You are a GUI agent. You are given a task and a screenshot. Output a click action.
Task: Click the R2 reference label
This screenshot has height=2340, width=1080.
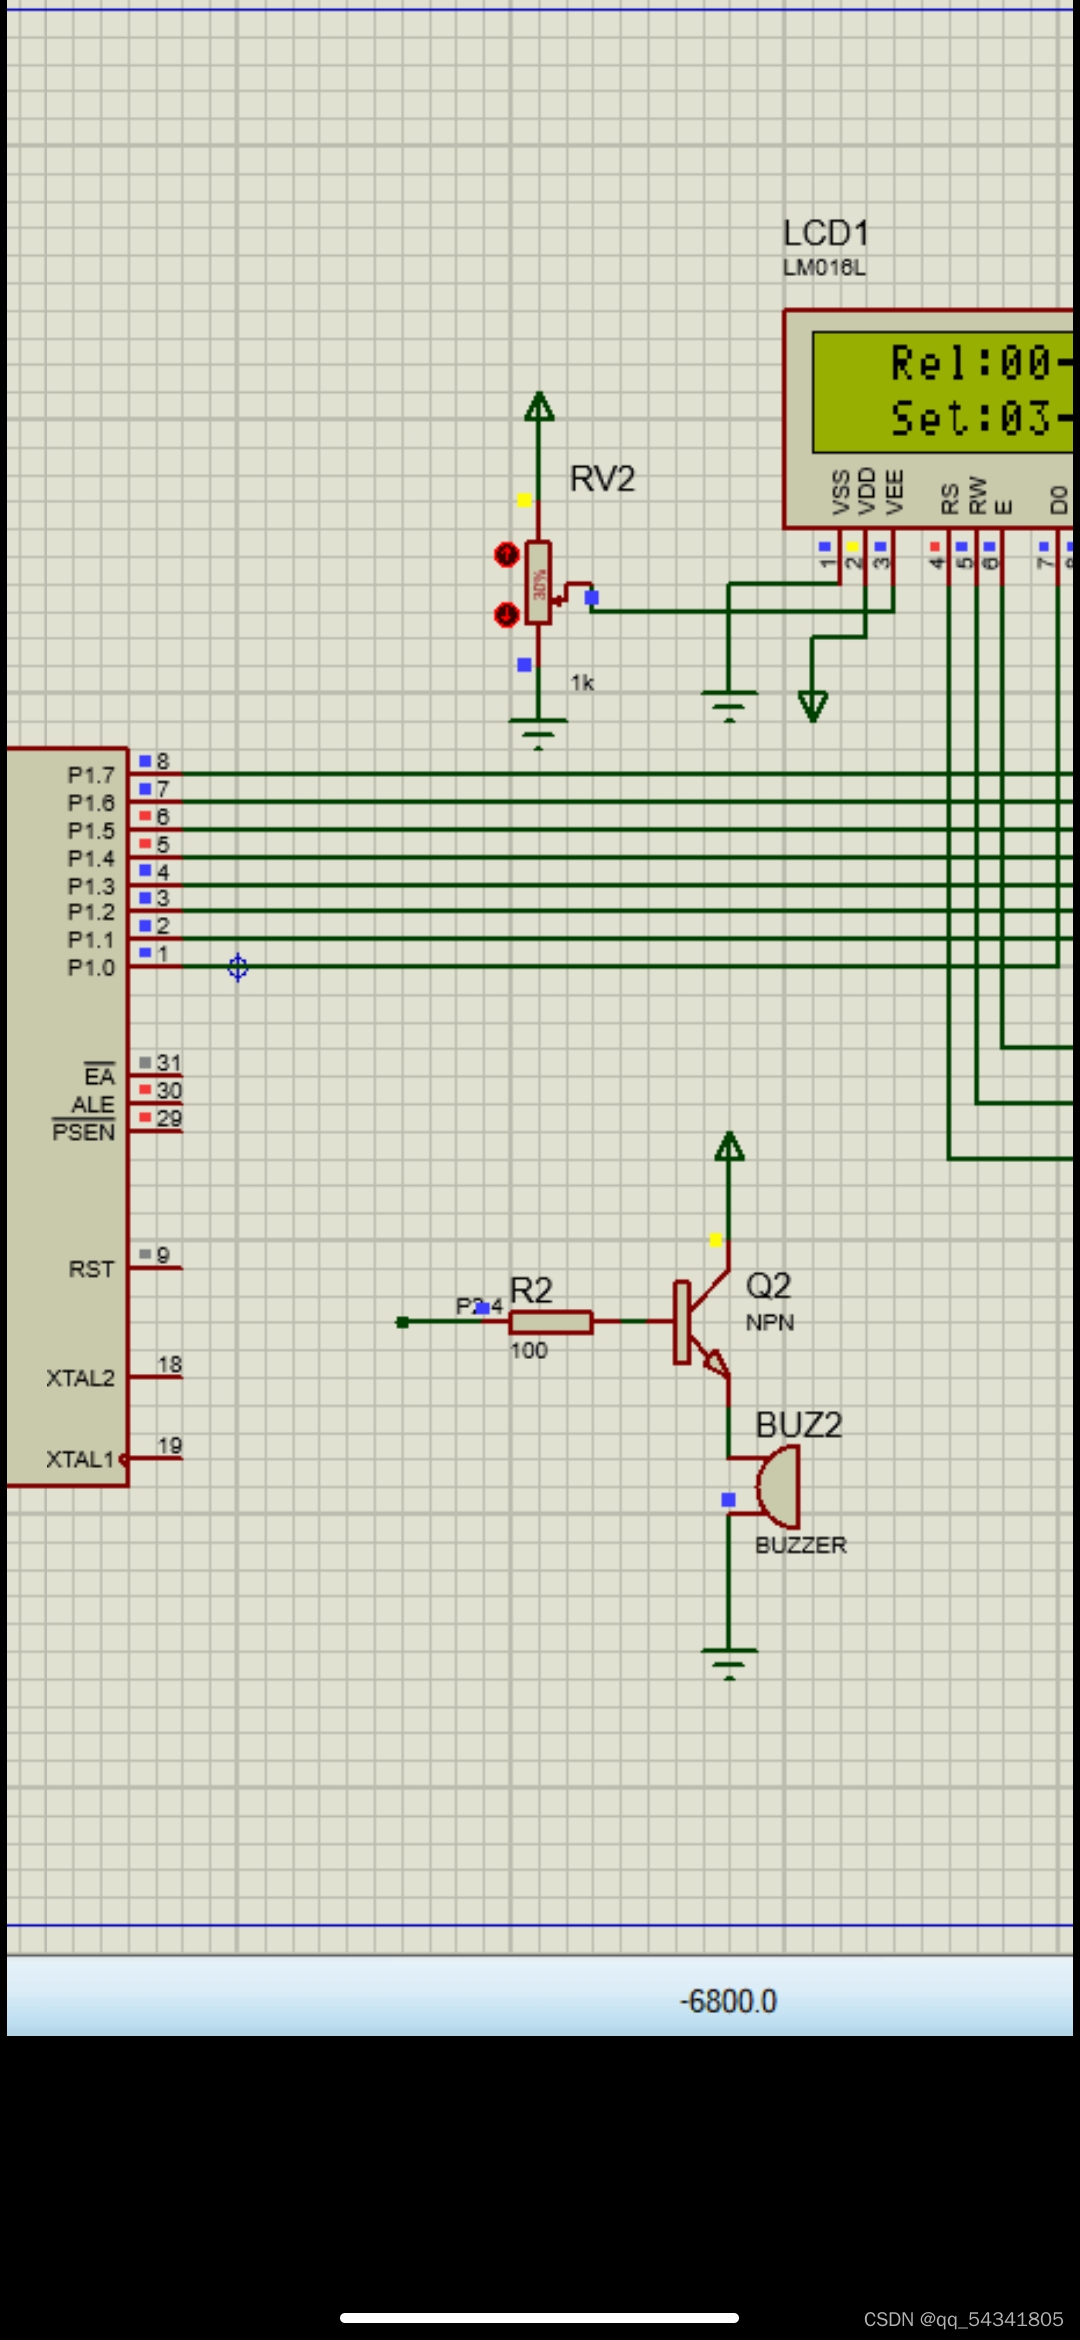point(531,1290)
